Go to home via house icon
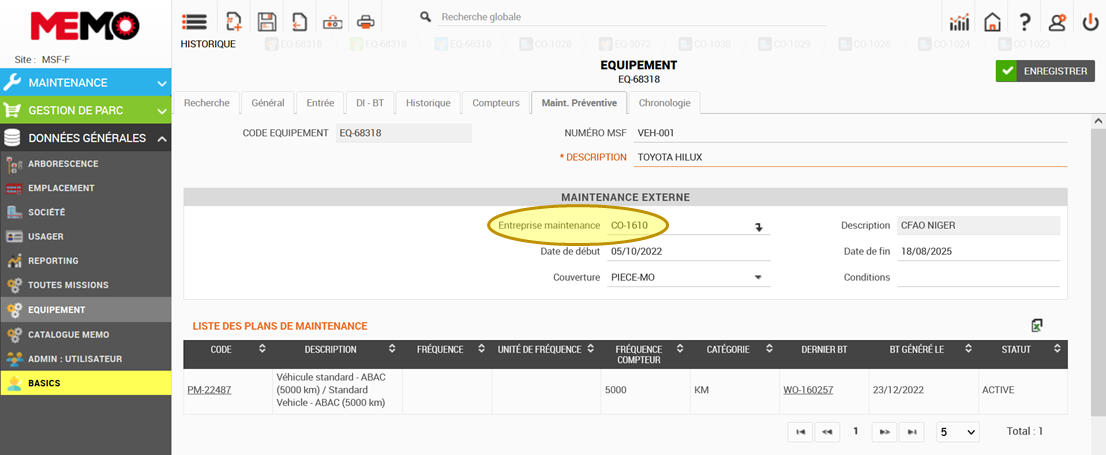This screenshot has width=1106, height=455. pos(992,22)
